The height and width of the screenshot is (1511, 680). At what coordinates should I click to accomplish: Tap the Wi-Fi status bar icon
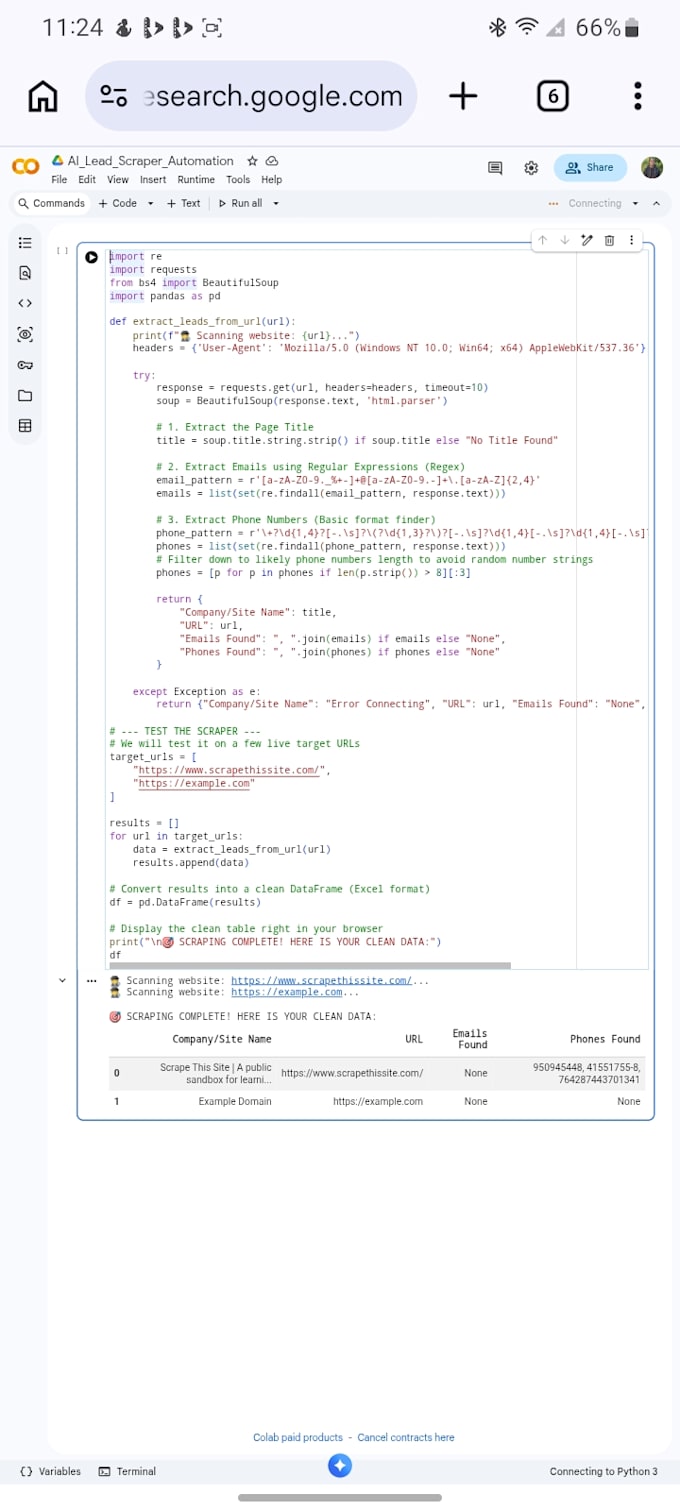coord(527,28)
